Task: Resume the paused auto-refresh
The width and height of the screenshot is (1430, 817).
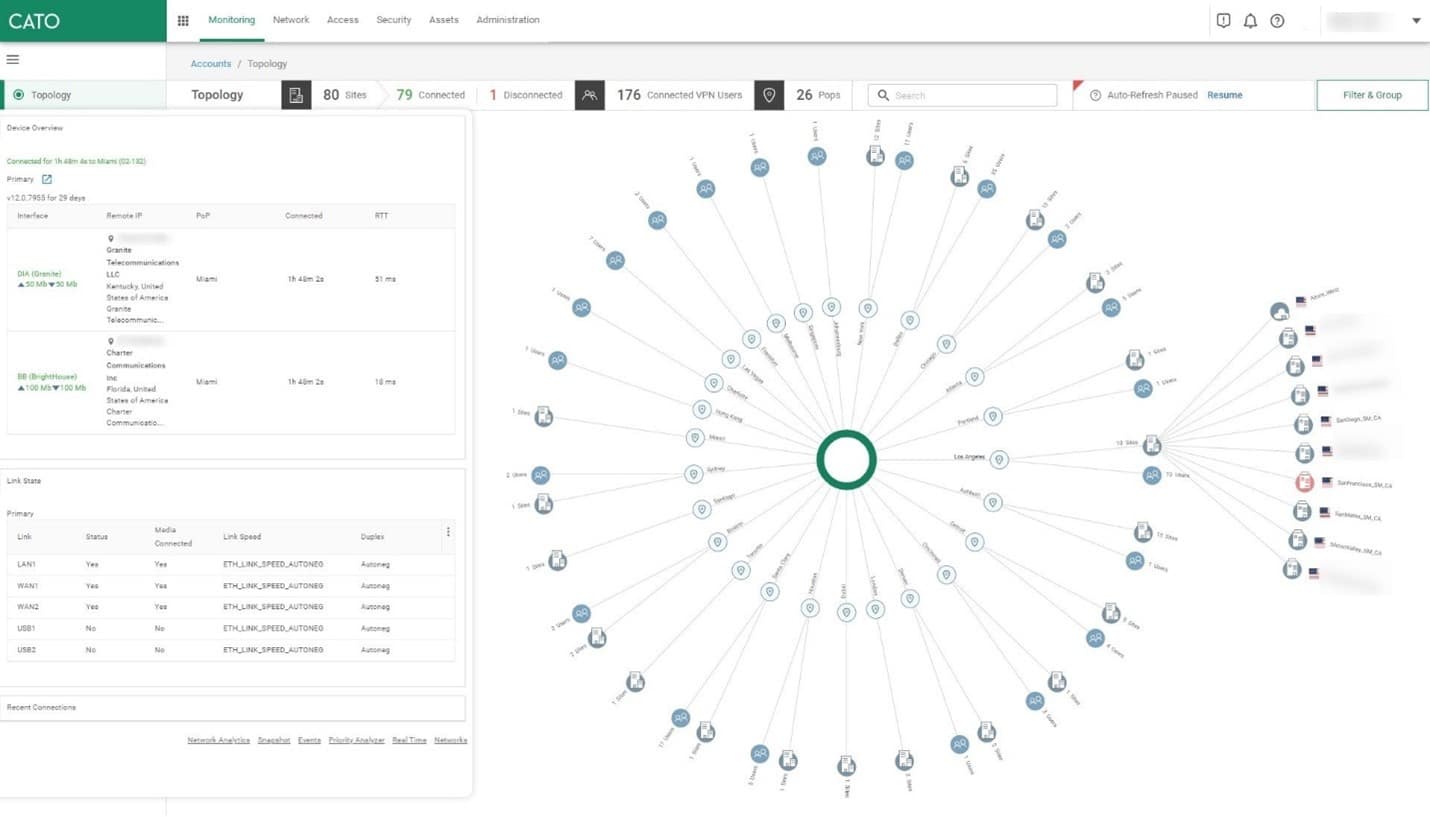Action: coord(1225,95)
